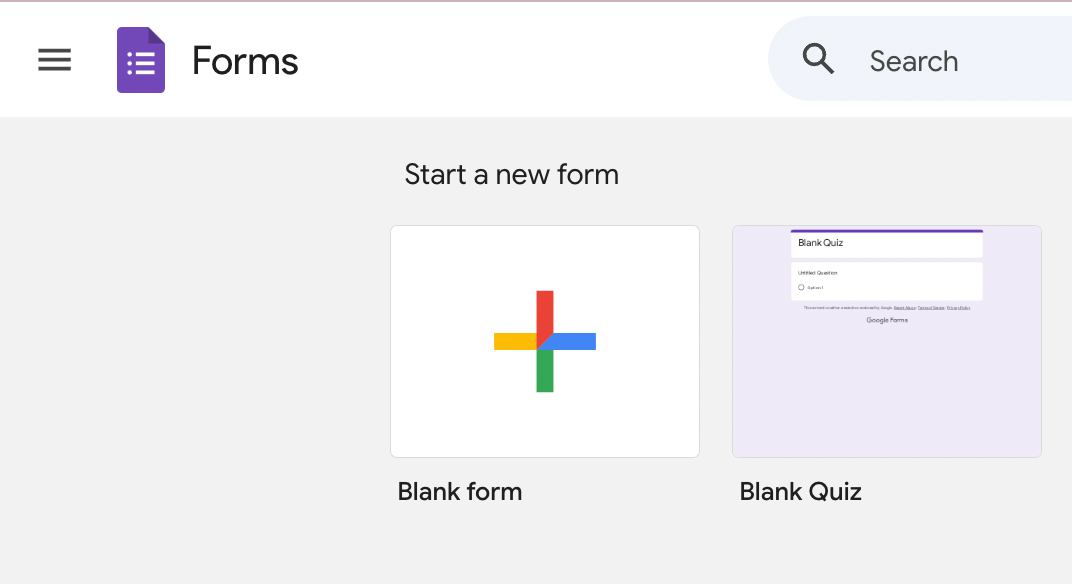
Task: Click the Blank form label
Action: pyautogui.click(x=459, y=491)
